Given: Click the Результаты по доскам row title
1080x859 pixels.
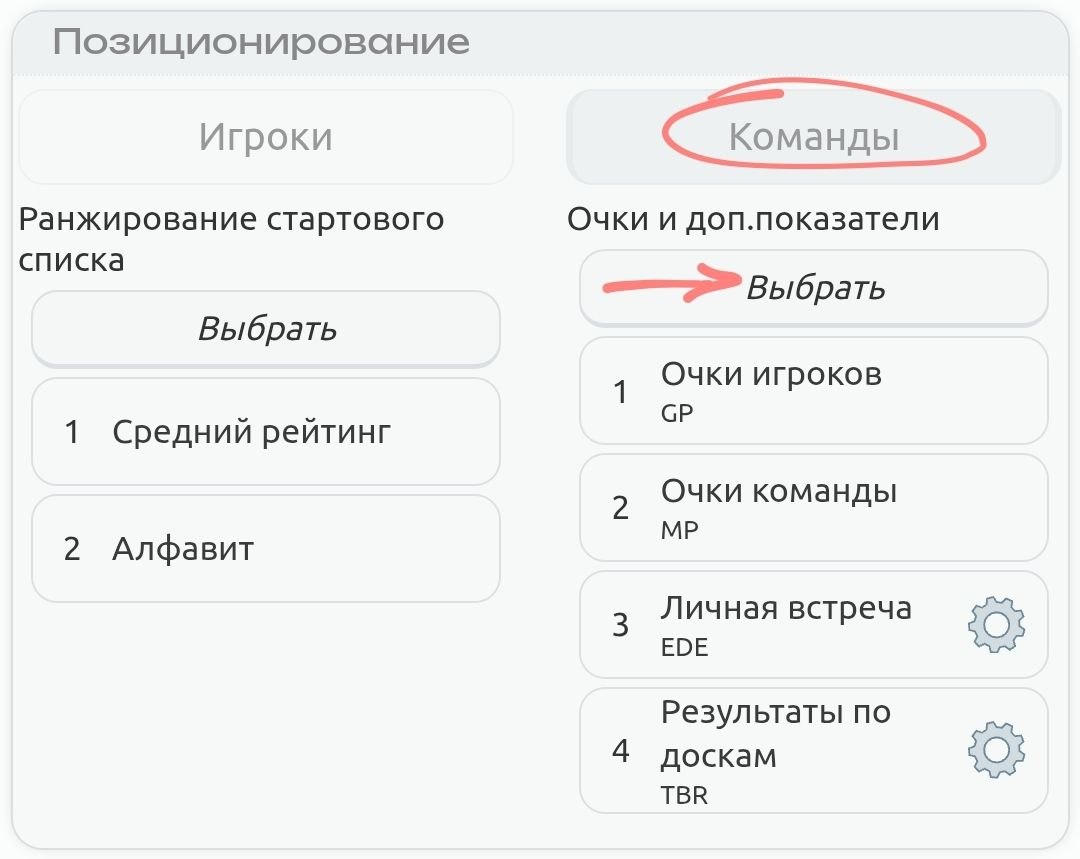Looking at the screenshot, I should [x=775, y=733].
